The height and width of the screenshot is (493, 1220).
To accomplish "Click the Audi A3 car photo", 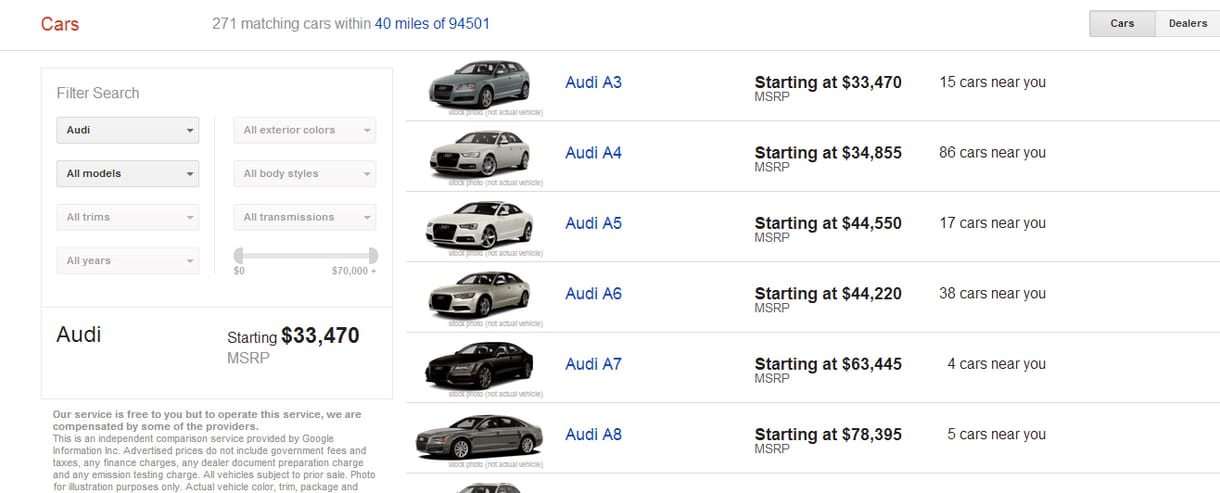I will pos(478,84).
